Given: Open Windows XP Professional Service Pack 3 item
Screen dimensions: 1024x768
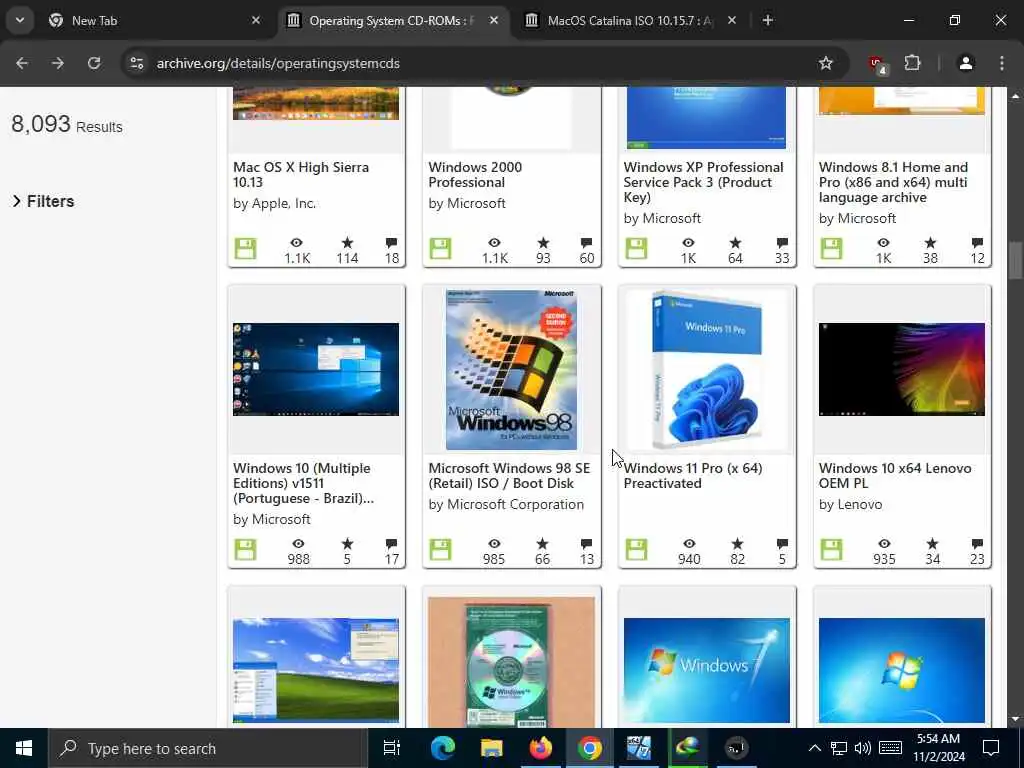Looking at the screenshot, I should tap(703, 182).
